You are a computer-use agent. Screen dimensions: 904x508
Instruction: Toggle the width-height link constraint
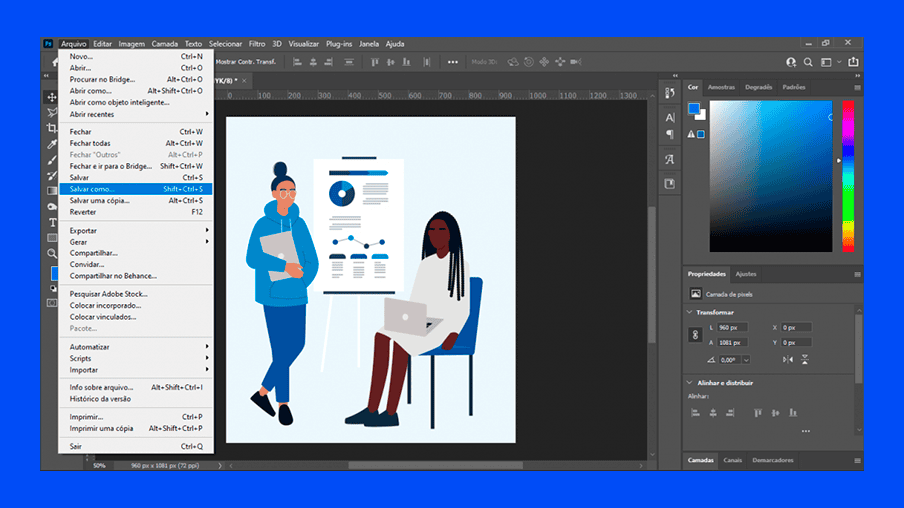coord(694,335)
